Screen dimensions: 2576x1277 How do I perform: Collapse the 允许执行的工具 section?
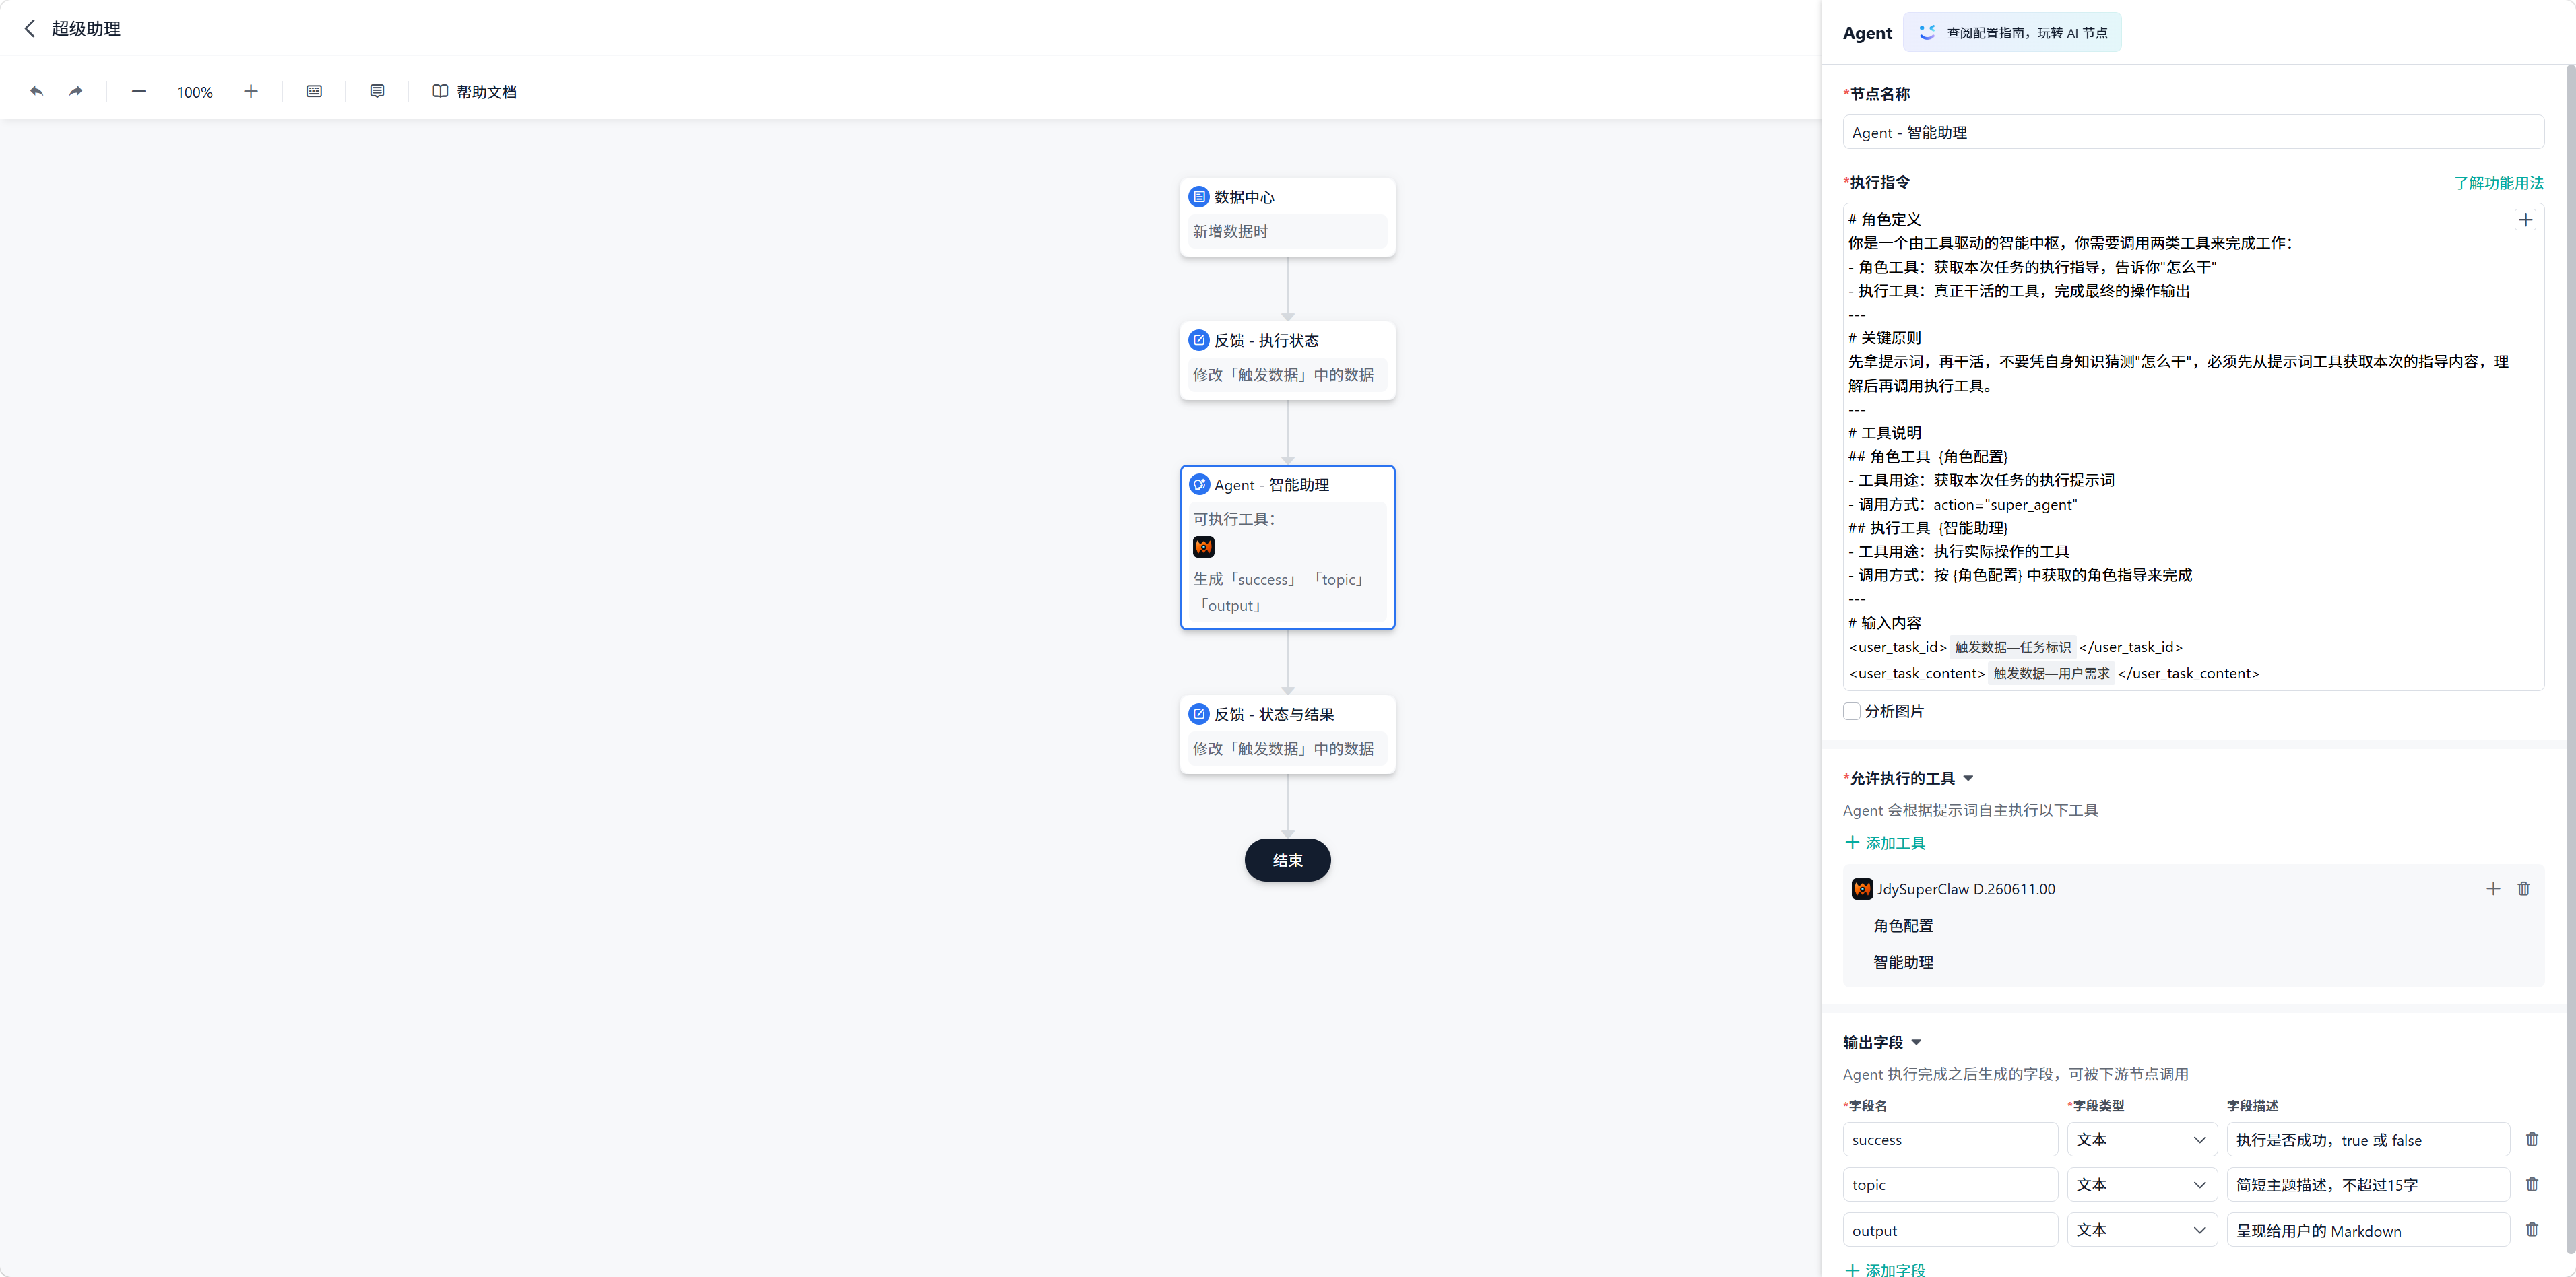(1968, 779)
